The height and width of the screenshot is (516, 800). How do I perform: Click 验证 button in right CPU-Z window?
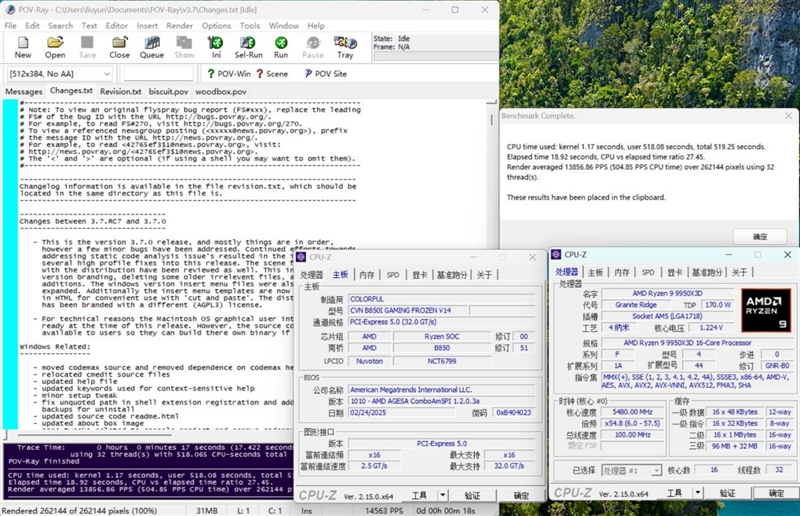click(727, 493)
